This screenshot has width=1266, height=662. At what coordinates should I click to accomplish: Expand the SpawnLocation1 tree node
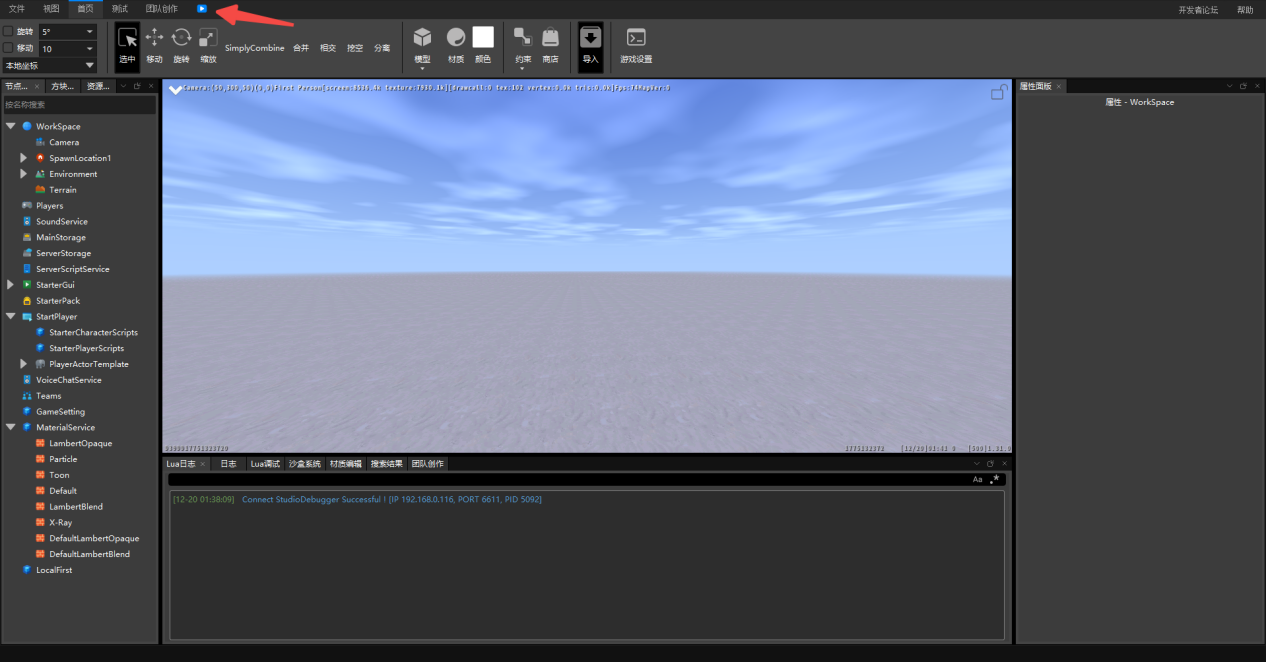(24, 158)
